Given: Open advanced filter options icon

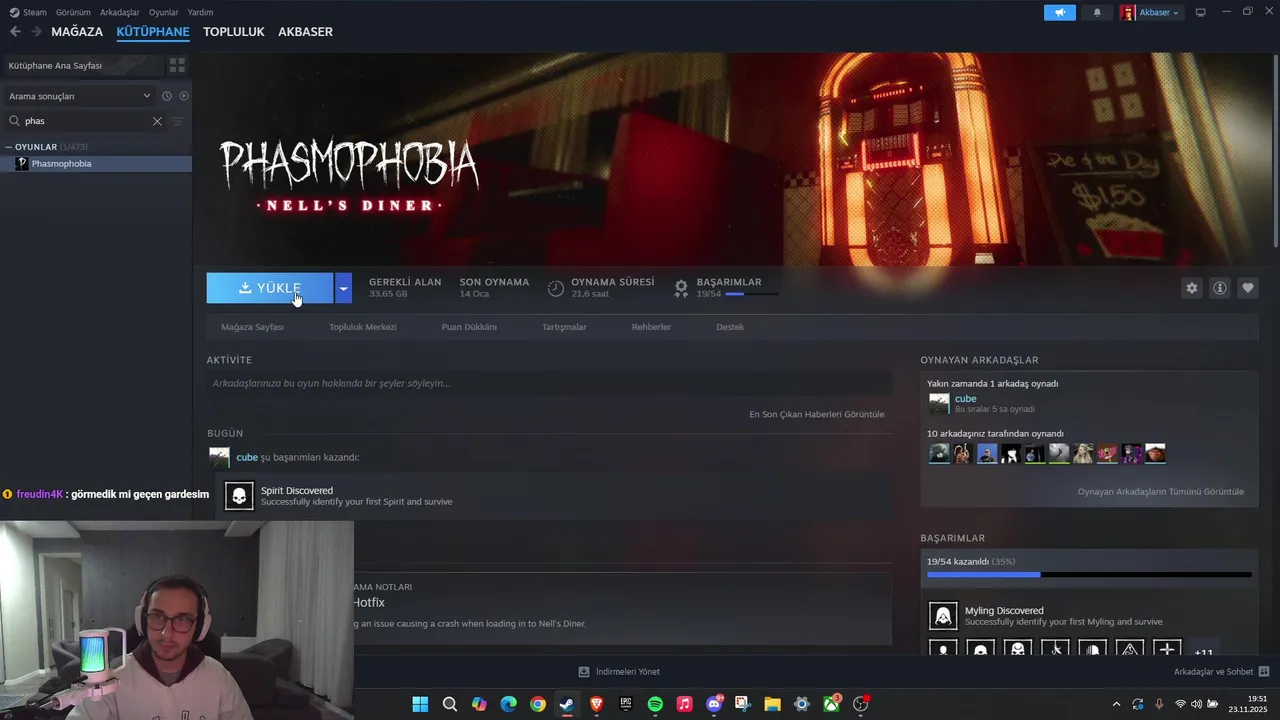Looking at the screenshot, I should tap(178, 121).
